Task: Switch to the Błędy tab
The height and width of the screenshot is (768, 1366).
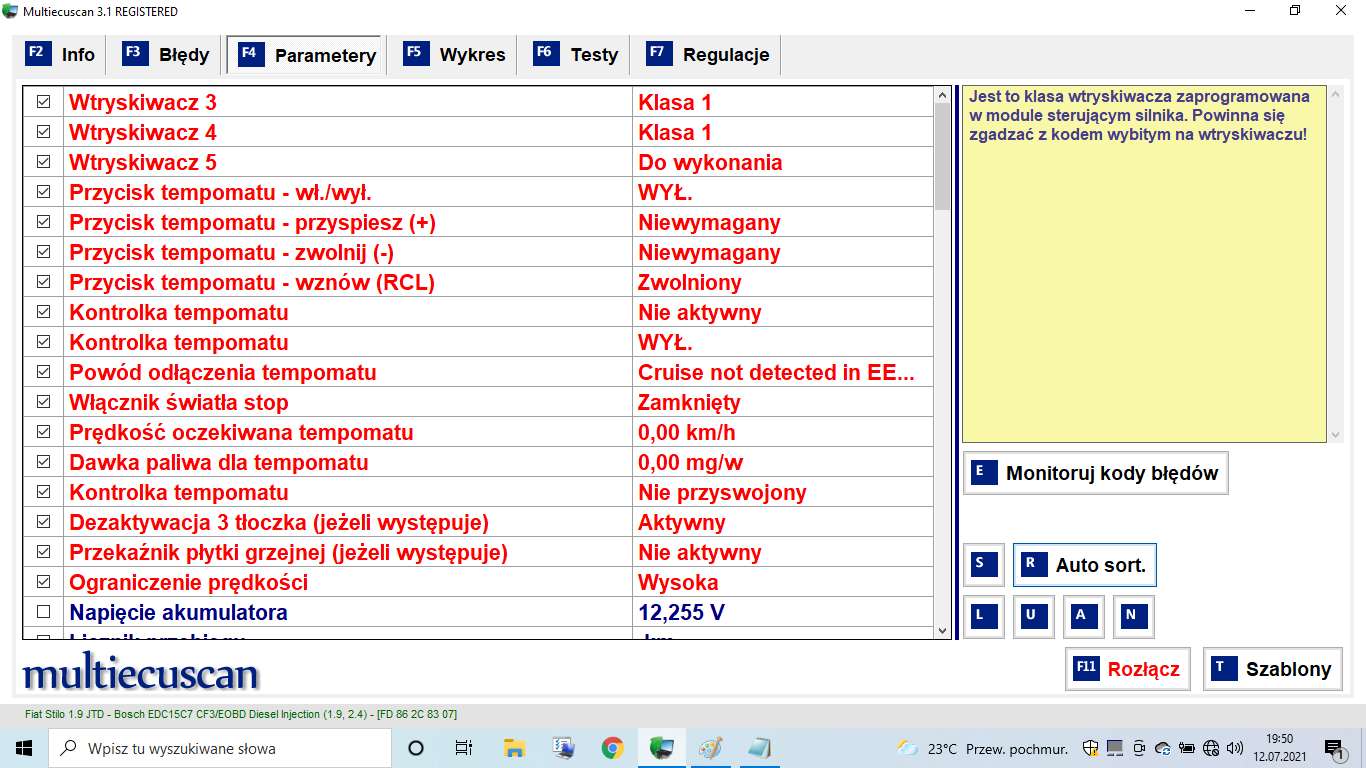Action: pyautogui.click(x=166, y=55)
